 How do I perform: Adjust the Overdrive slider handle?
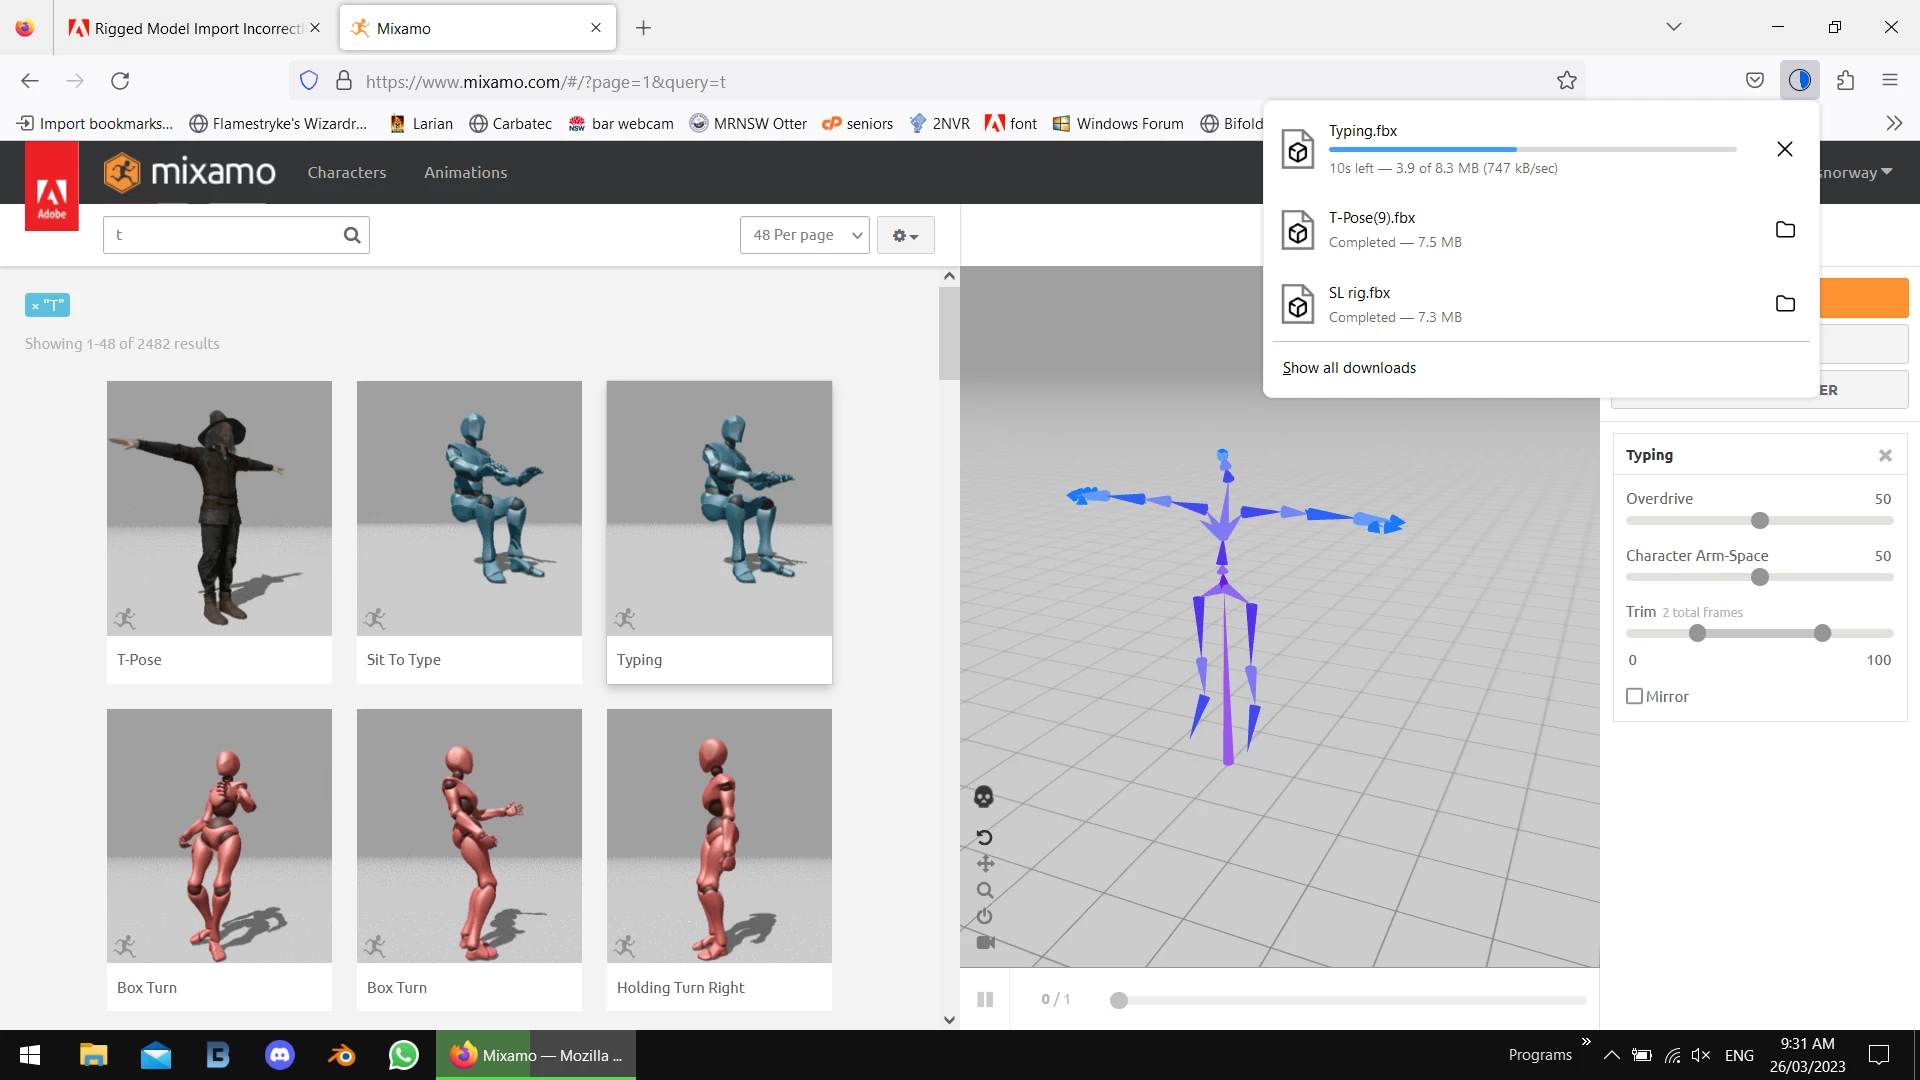pos(1760,521)
